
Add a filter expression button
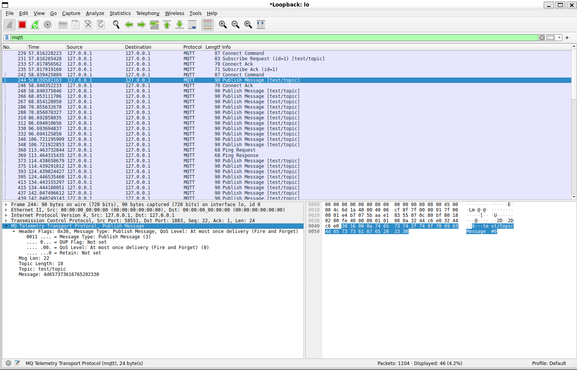pyautogui.click(x=567, y=38)
